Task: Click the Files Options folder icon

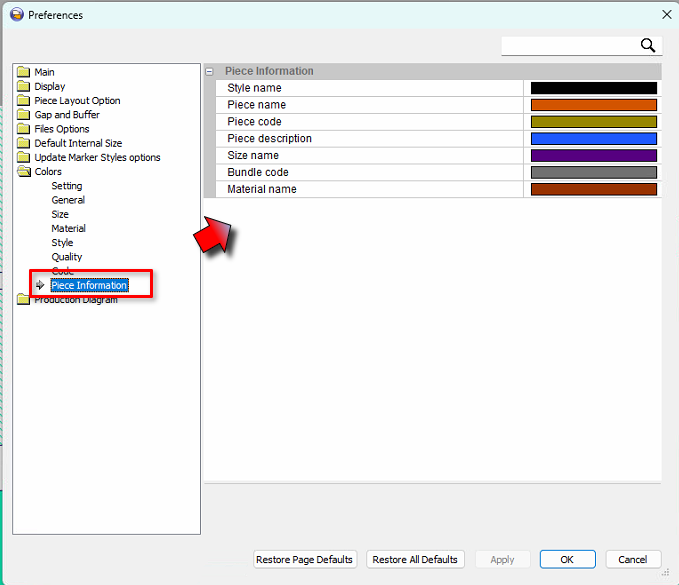Action: (x=24, y=129)
